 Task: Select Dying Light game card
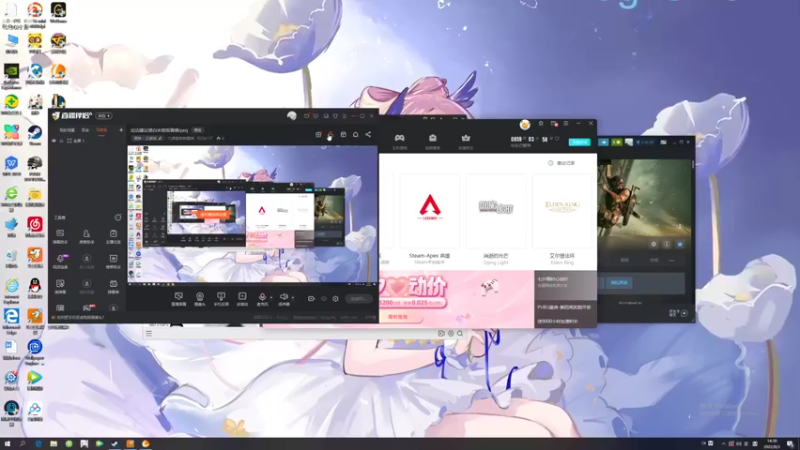pos(496,219)
